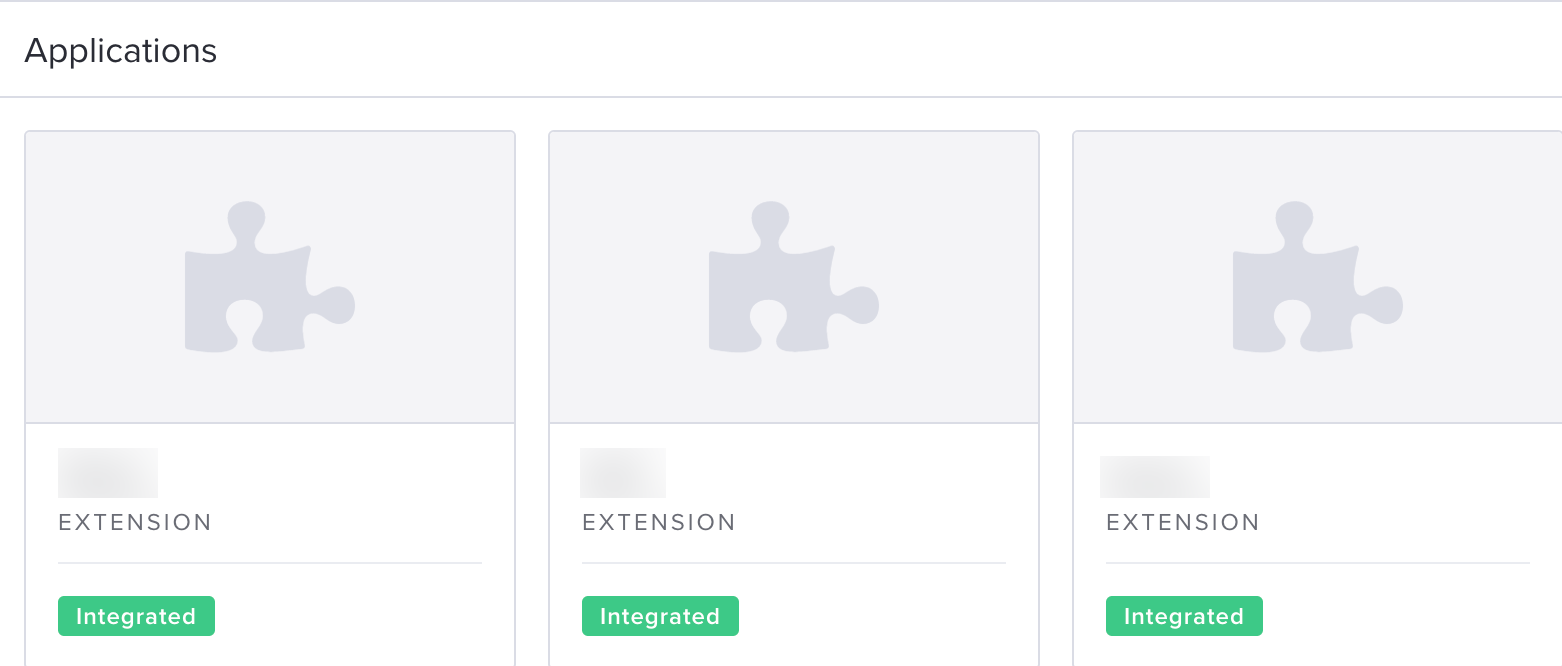Click the Applications page heading

pyautogui.click(x=121, y=51)
